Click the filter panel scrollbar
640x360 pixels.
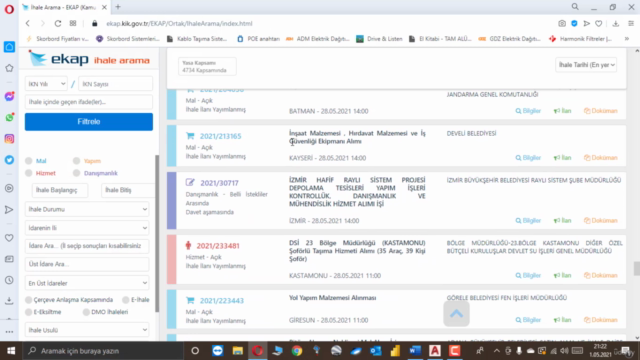point(157,234)
